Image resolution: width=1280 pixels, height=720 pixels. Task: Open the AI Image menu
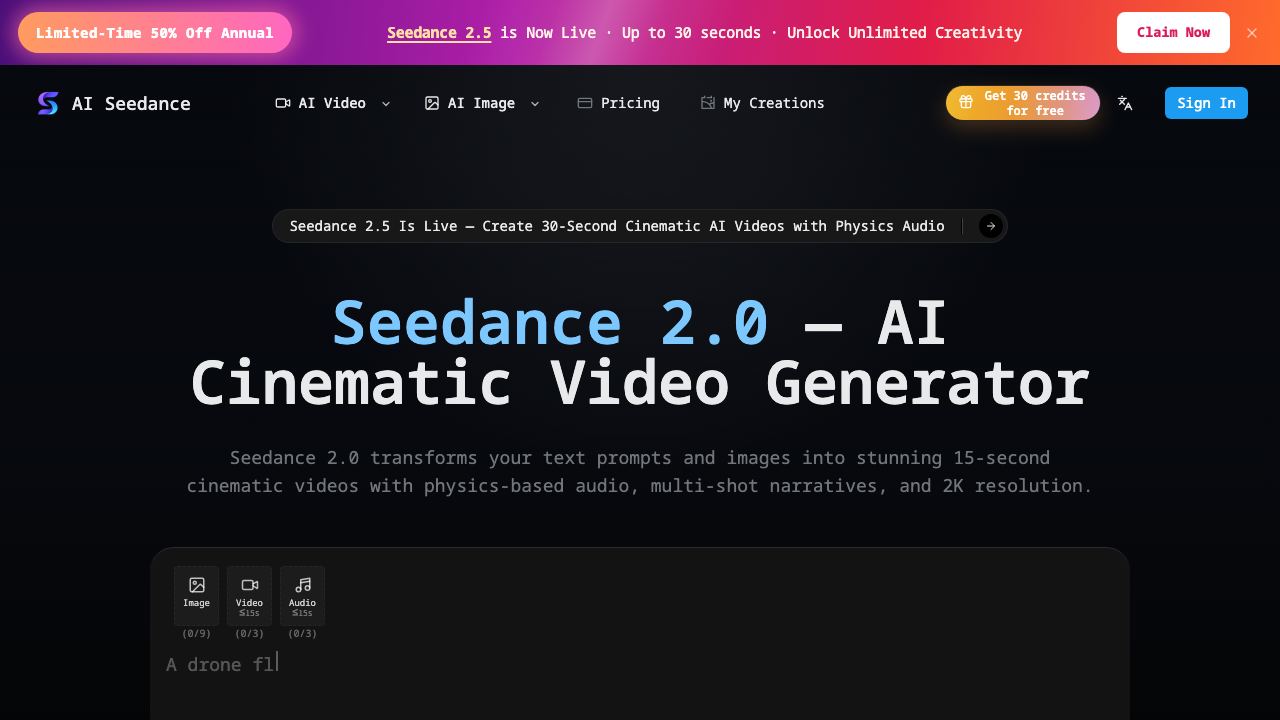click(482, 103)
